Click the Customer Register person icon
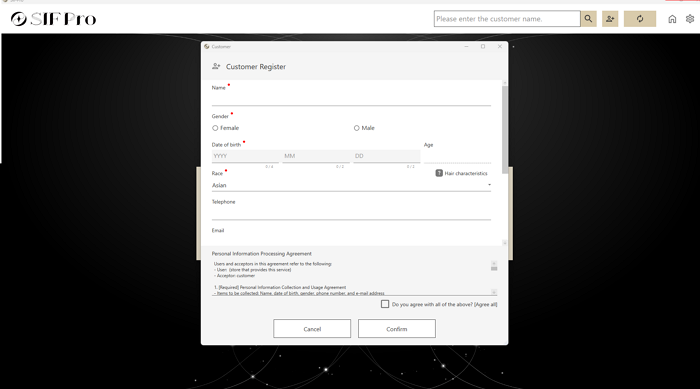Image resolution: width=700 pixels, height=389 pixels. click(216, 66)
